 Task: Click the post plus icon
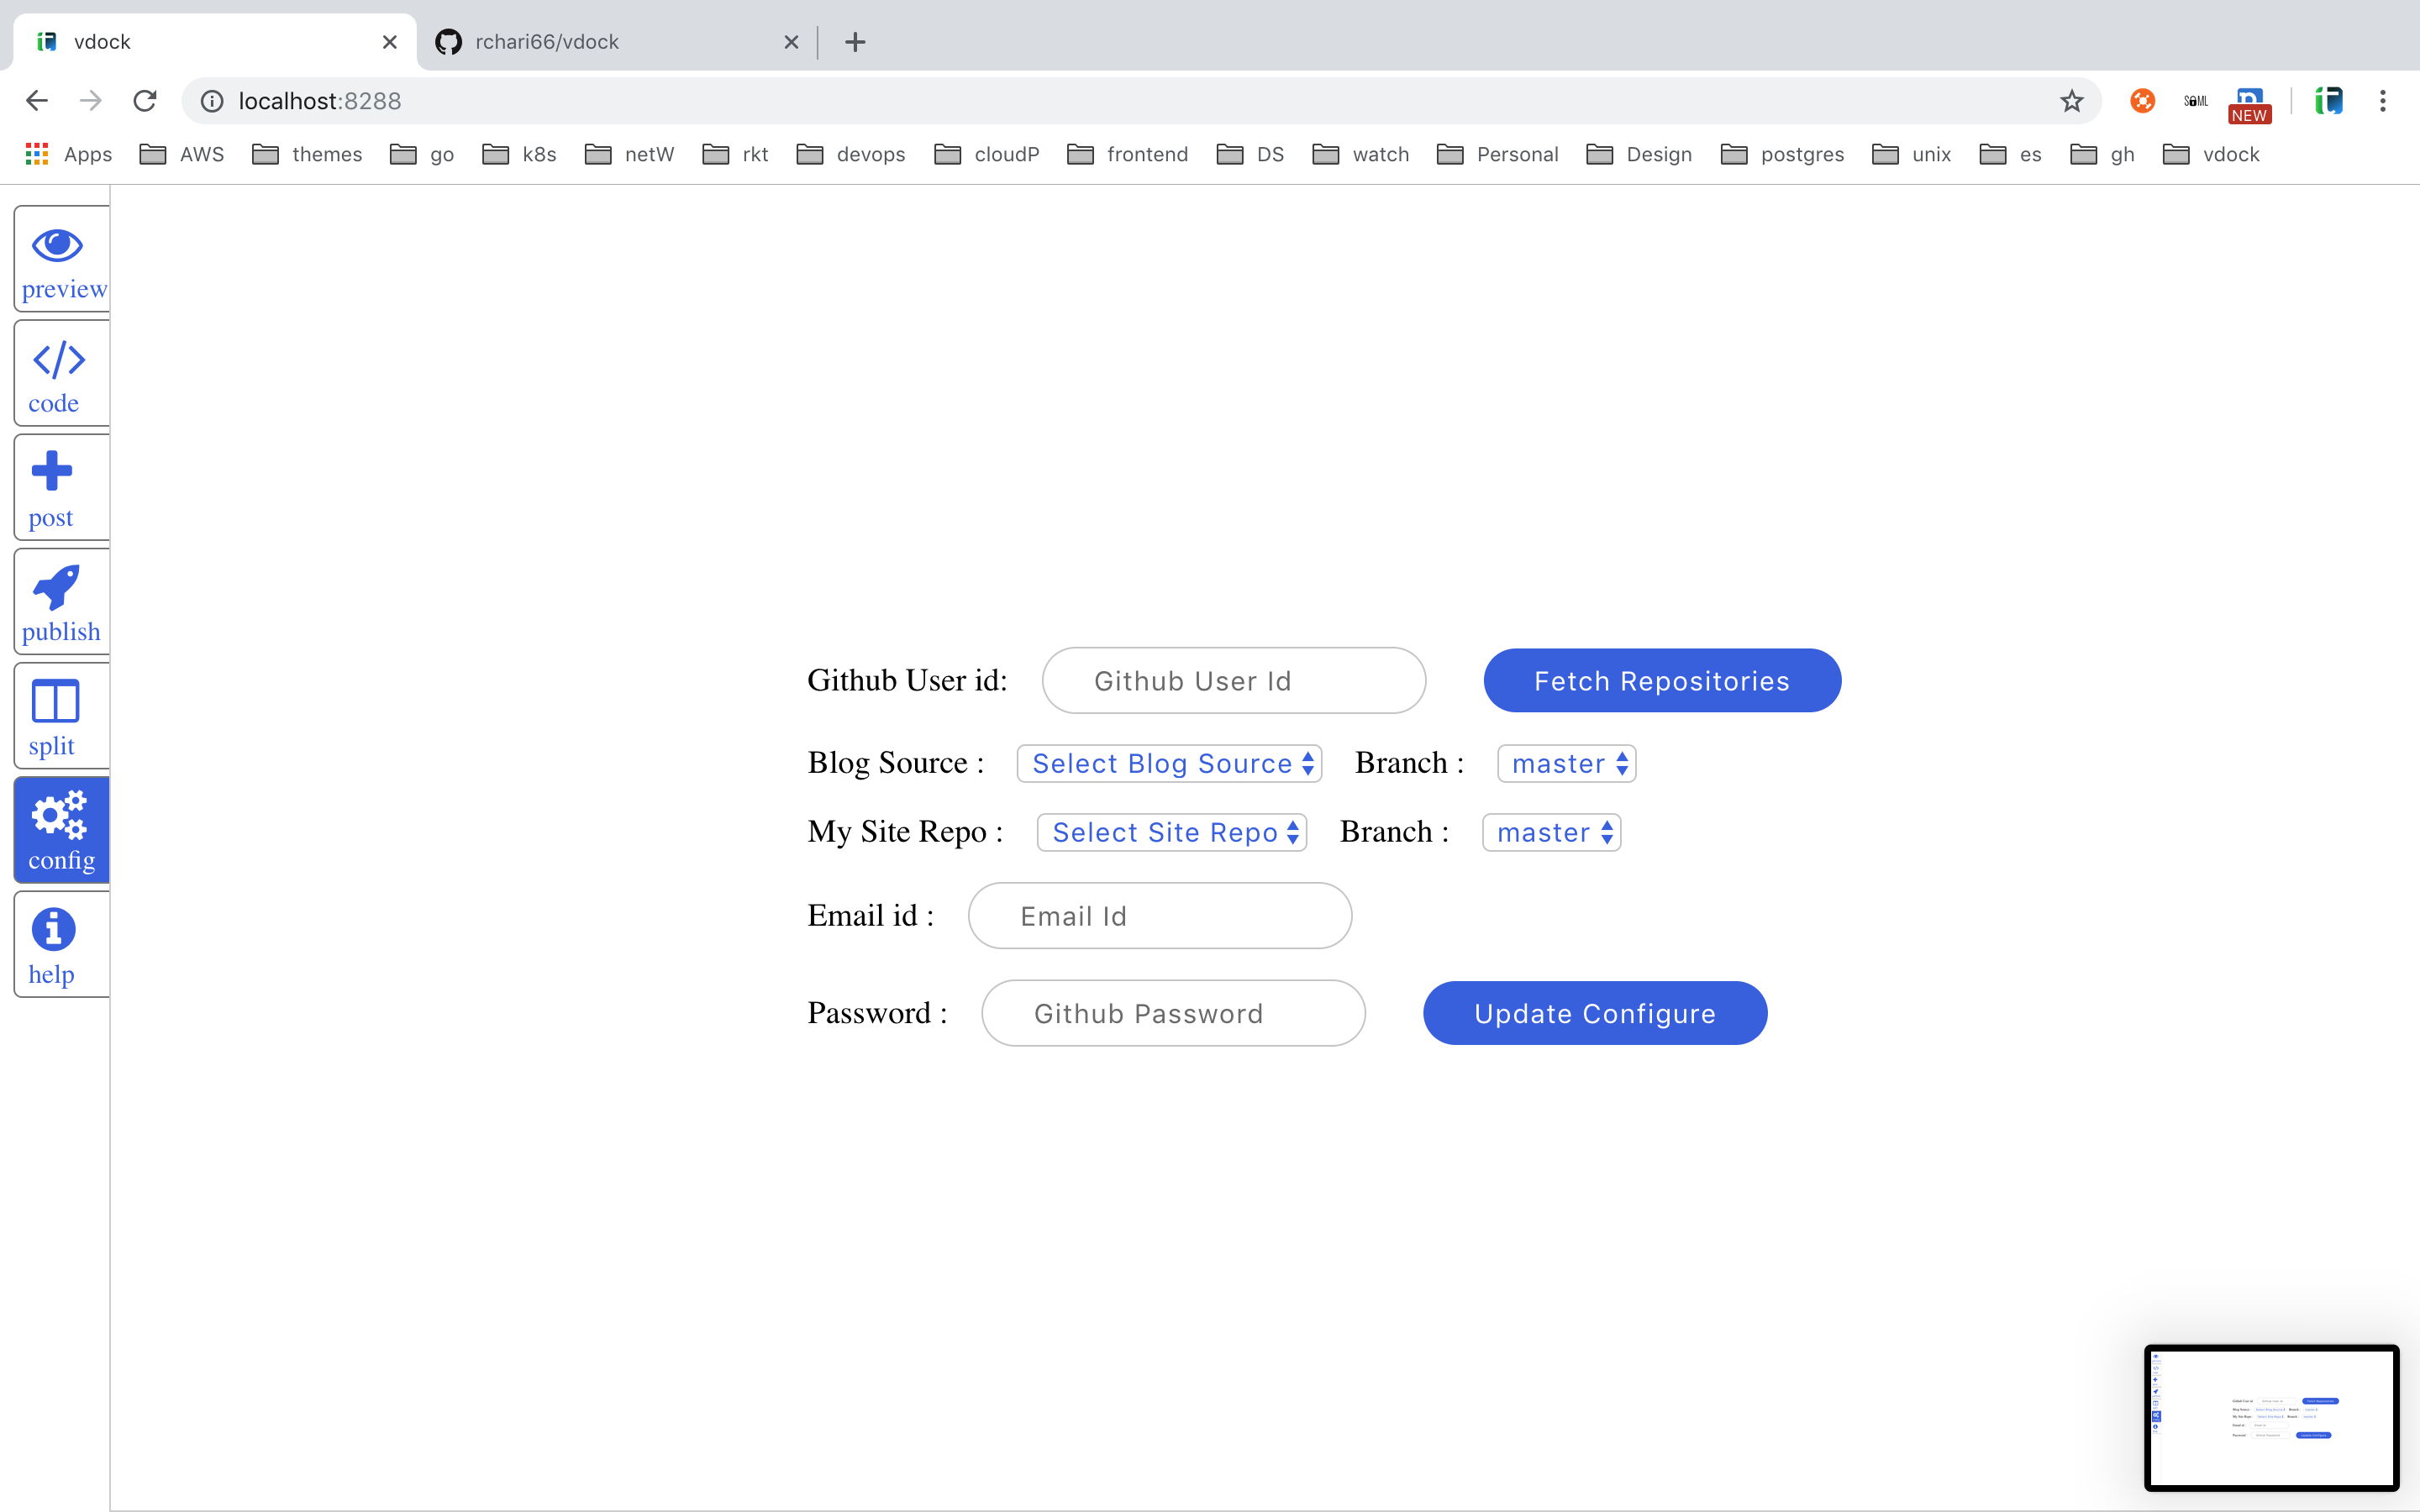52,472
